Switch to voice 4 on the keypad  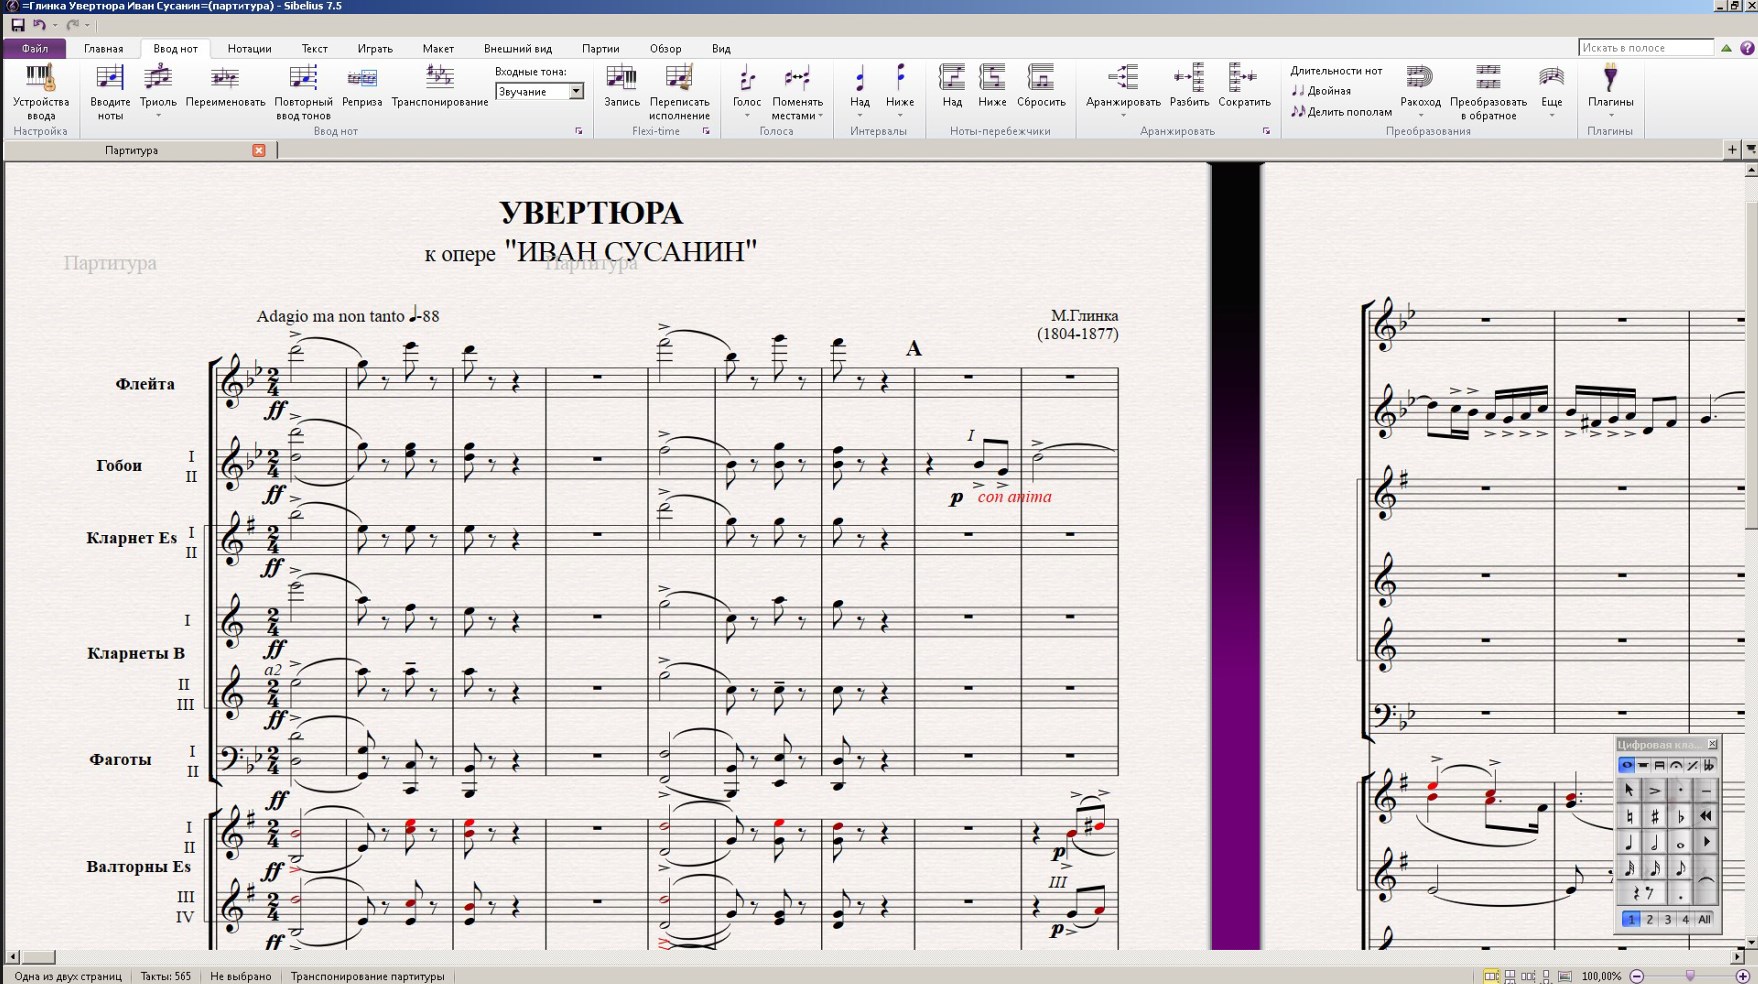click(x=1686, y=920)
